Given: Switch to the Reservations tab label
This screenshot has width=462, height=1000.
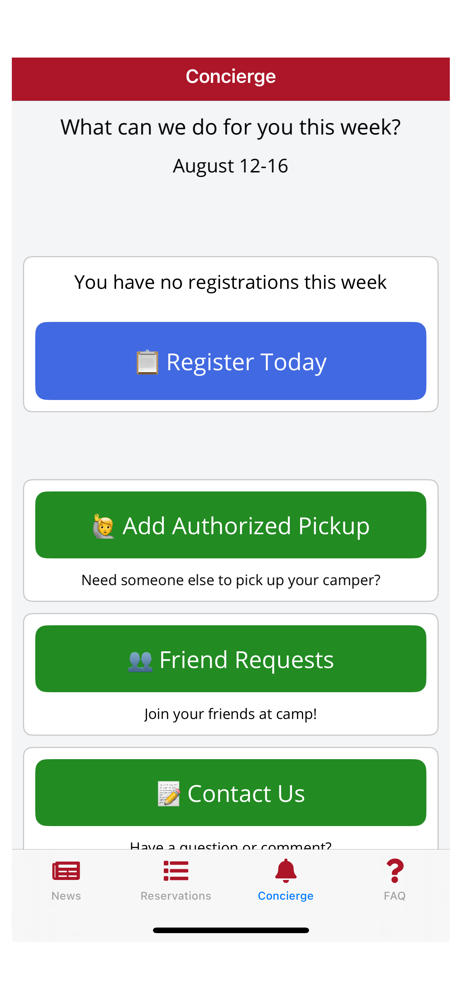Looking at the screenshot, I should 175,895.
